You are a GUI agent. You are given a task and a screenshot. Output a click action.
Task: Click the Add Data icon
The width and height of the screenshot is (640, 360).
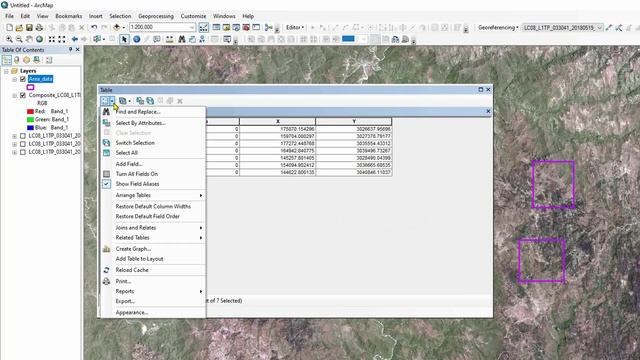117,27
